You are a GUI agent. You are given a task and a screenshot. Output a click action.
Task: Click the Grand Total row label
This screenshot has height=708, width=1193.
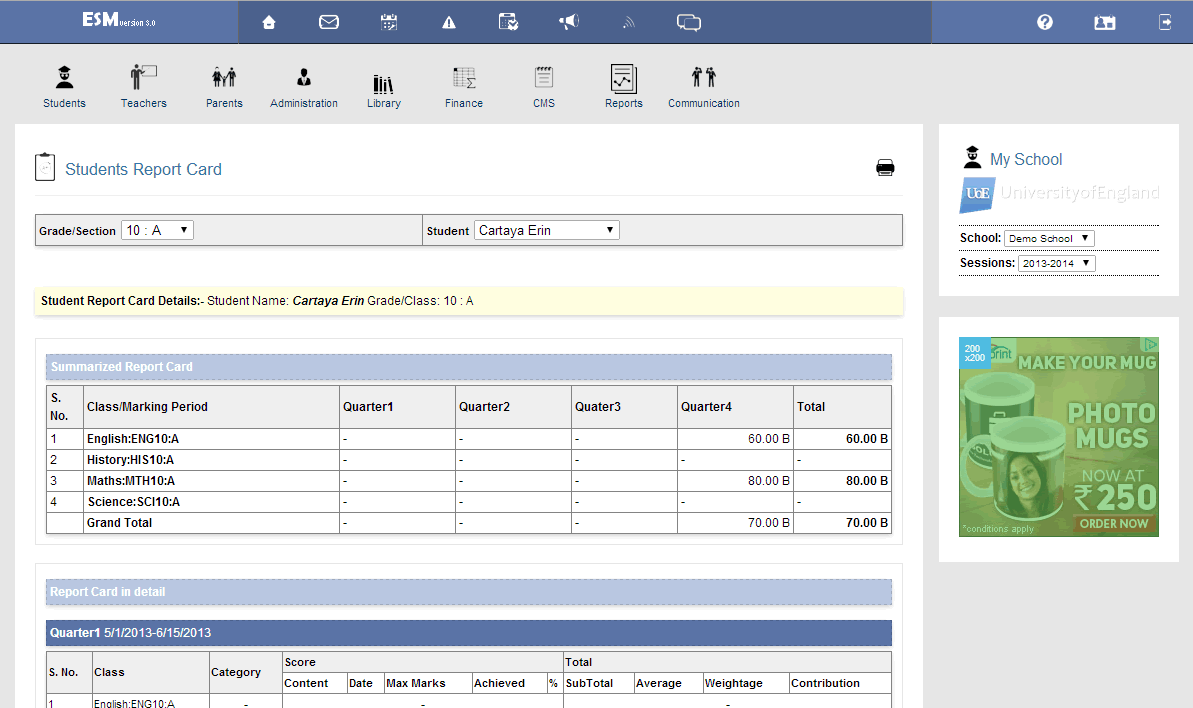click(x=119, y=522)
